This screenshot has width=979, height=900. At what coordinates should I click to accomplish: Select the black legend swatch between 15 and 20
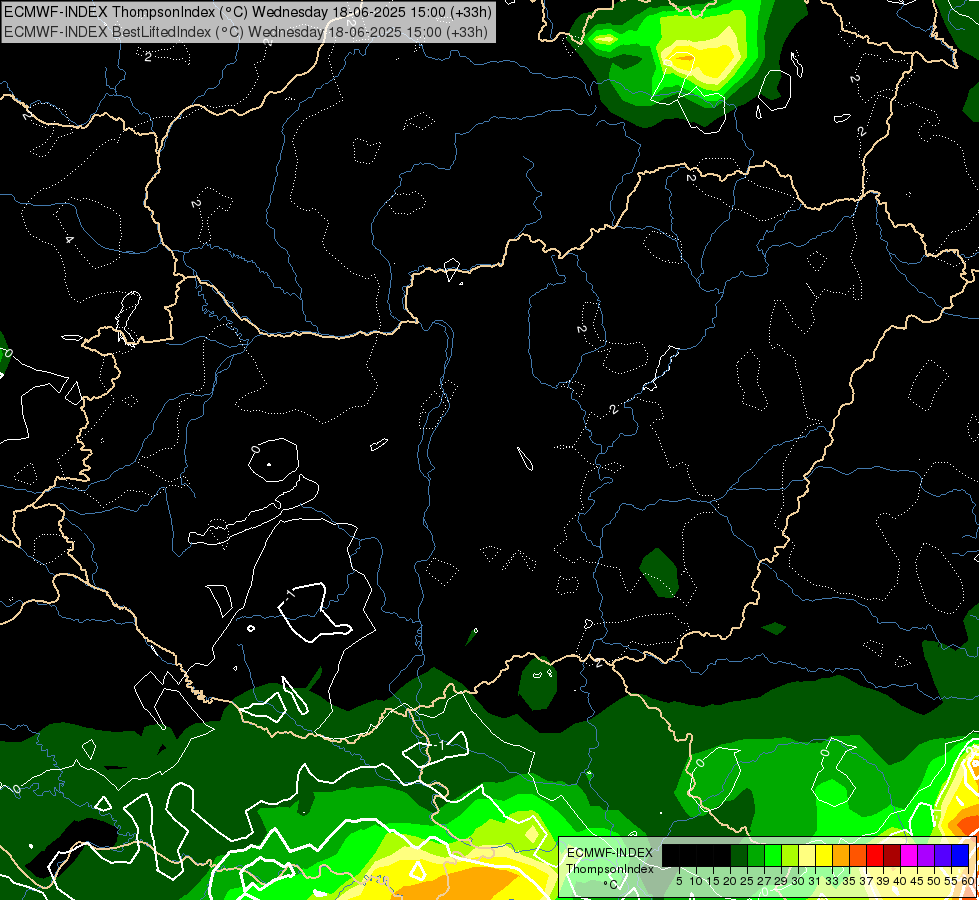tap(722, 855)
